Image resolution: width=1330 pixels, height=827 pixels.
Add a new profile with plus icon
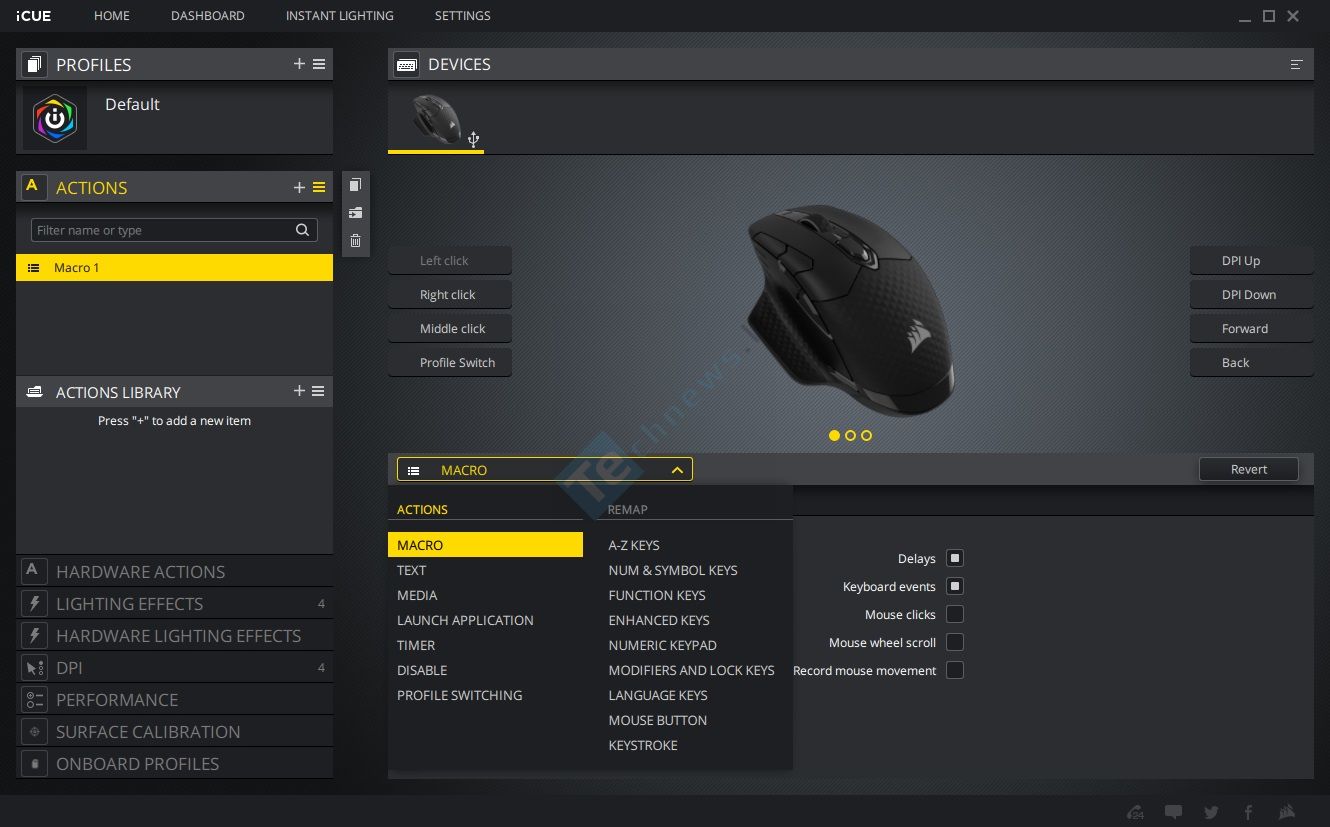click(x=299, y=64)
